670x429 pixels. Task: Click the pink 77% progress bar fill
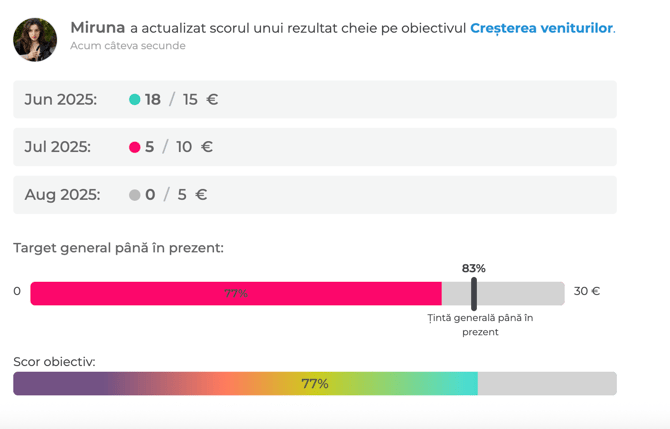236,294
